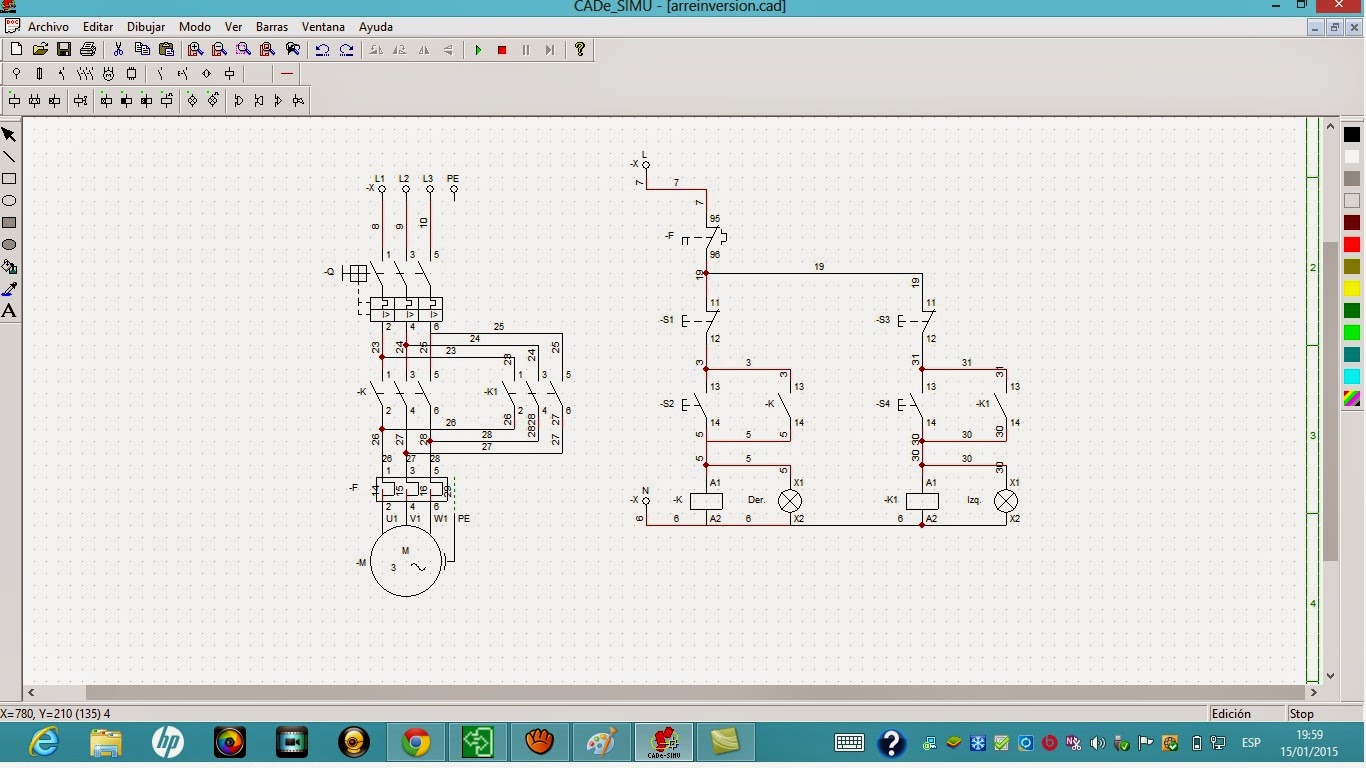The image size is (1366, 768).
Task: Switch to CADe-SIMU taskbar button
Action: pos(664,743)
